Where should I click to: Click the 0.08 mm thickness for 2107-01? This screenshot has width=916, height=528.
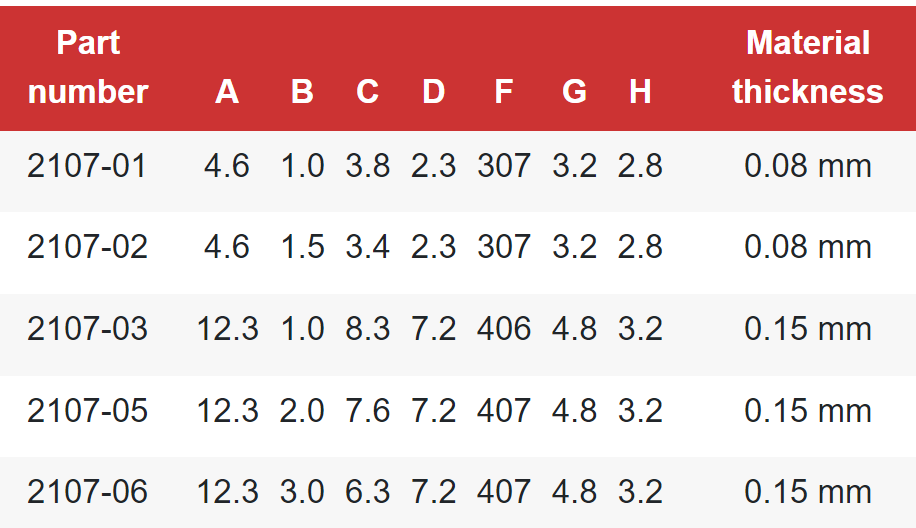click(808, 165)
